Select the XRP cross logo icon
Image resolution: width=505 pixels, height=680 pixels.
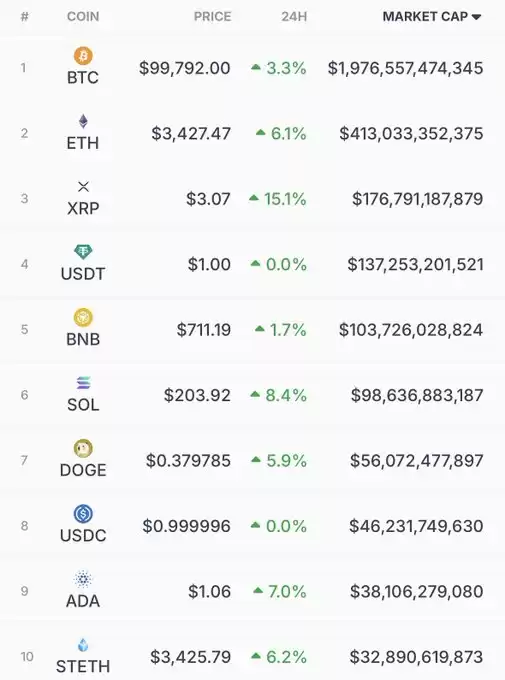83,187
